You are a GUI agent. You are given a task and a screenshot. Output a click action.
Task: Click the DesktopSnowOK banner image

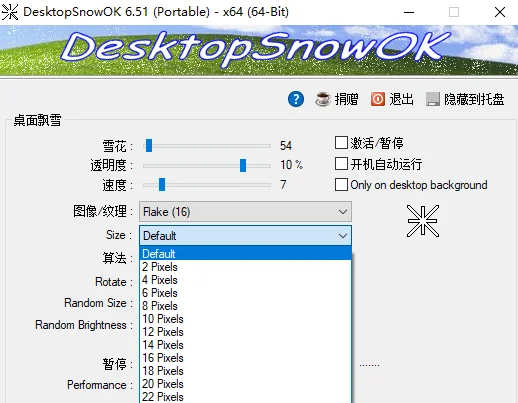pos(259,51)
